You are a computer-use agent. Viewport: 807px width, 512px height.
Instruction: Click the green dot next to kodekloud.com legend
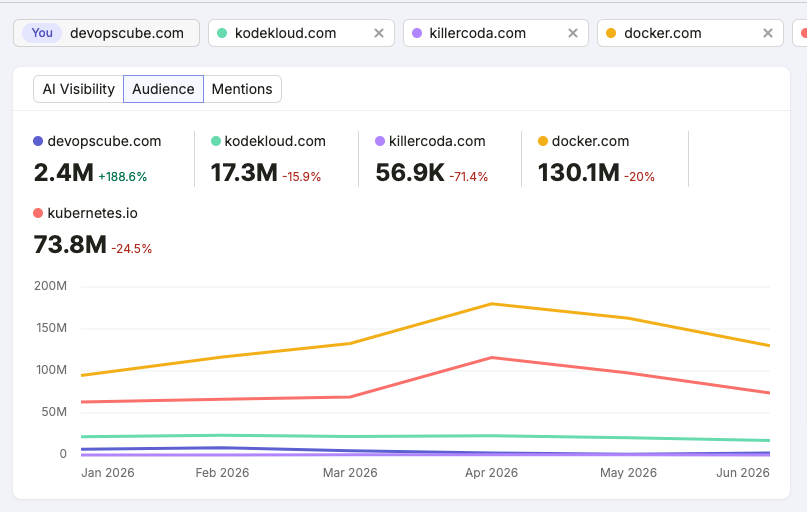coord(216,141)
